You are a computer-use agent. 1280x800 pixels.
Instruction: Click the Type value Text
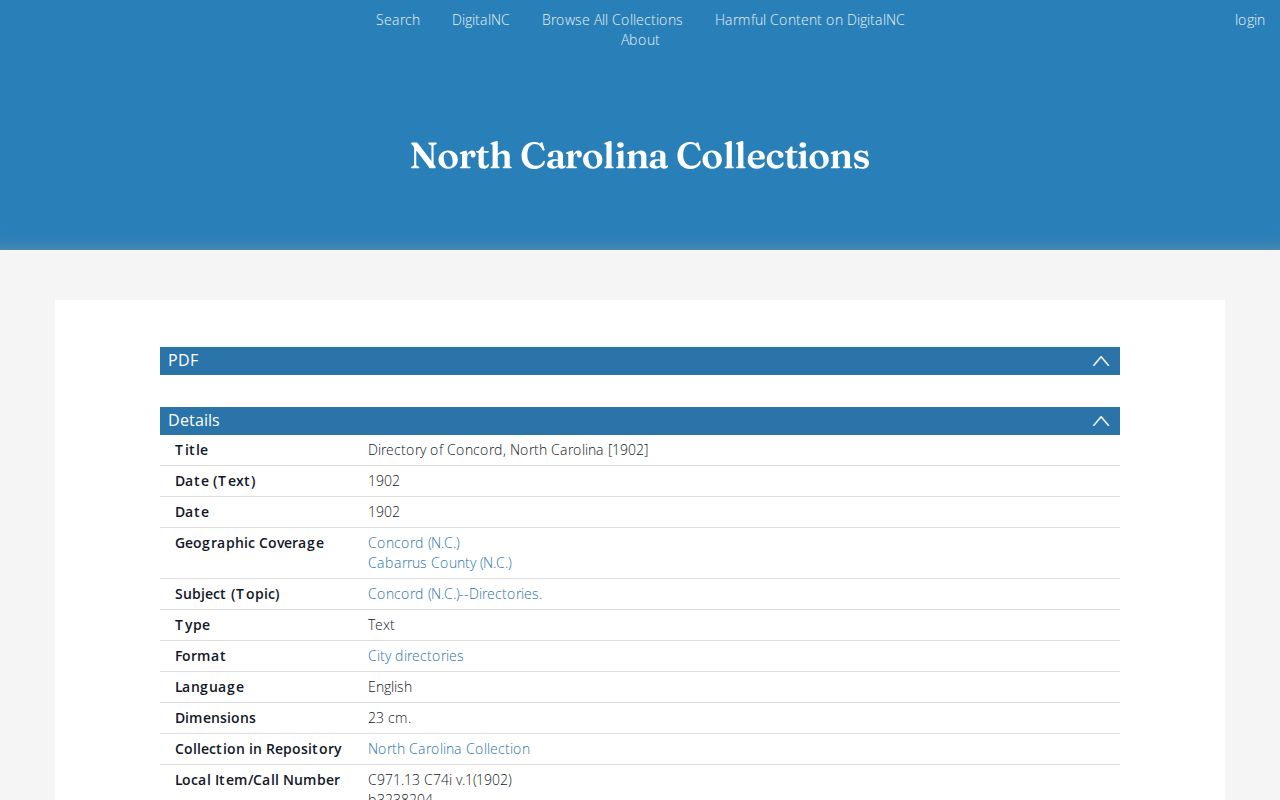point(381,625)
